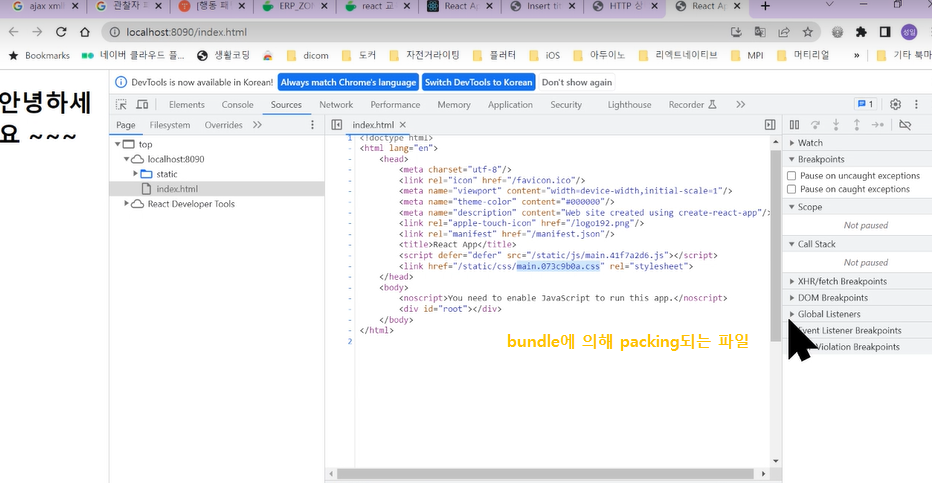
Task: Hide the debugger sidebar icon
Action: [x=770, y=125]
